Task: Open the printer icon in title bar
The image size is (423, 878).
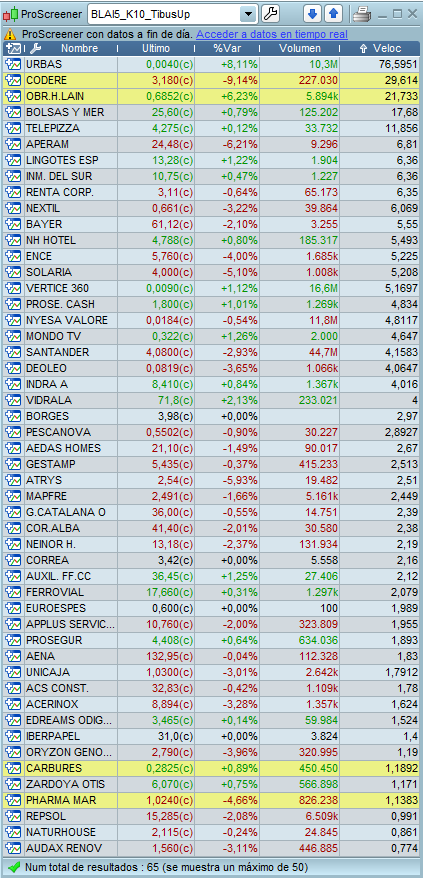Action: [x=362, y=14]
